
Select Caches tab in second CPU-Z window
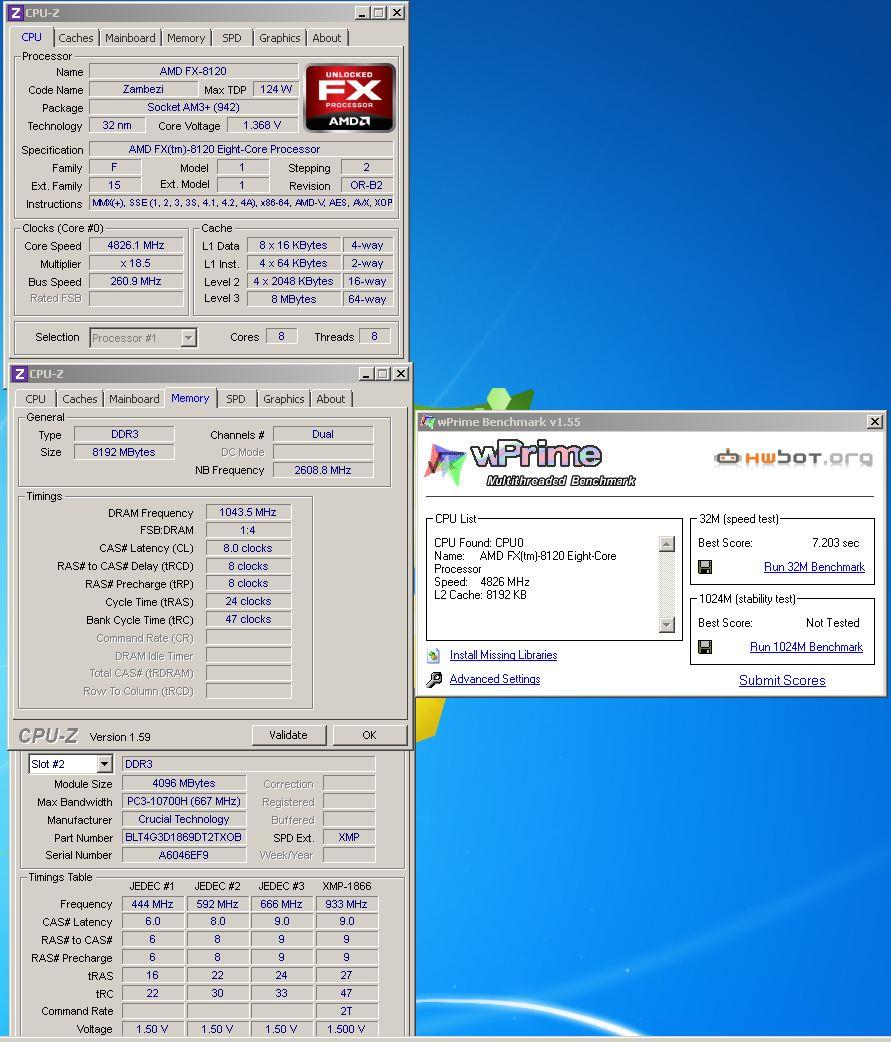pyautogui.click(x=80, y=399)
